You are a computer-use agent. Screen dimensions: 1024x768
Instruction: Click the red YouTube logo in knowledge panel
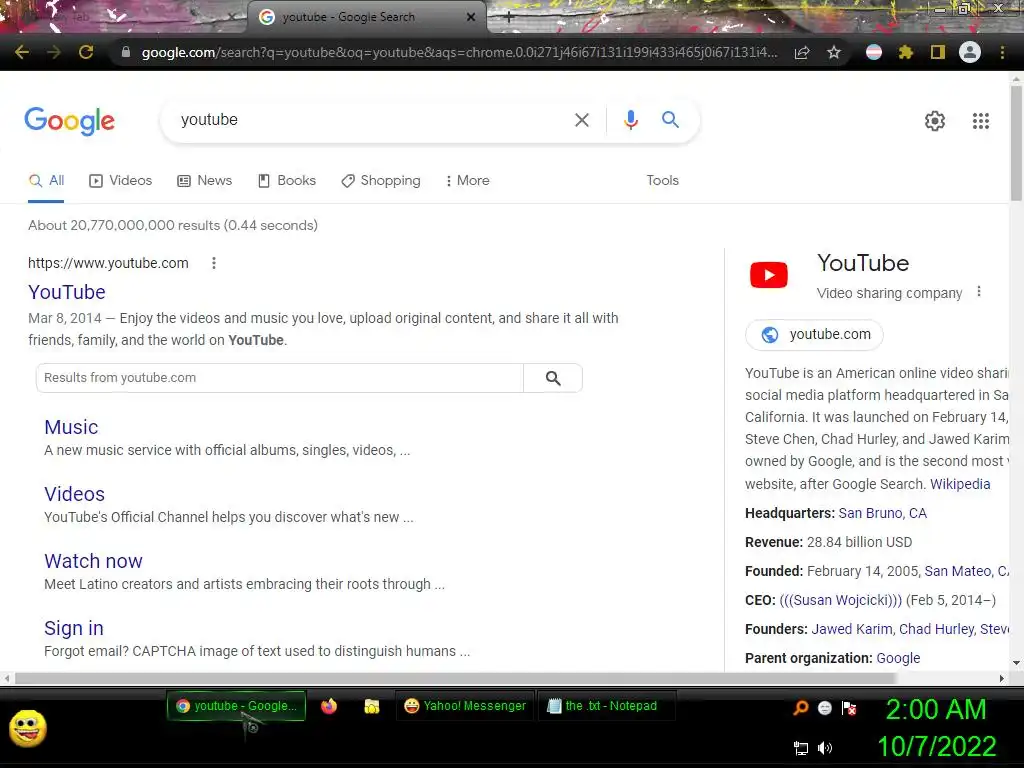pyautogui.click(x=769, y=275)
